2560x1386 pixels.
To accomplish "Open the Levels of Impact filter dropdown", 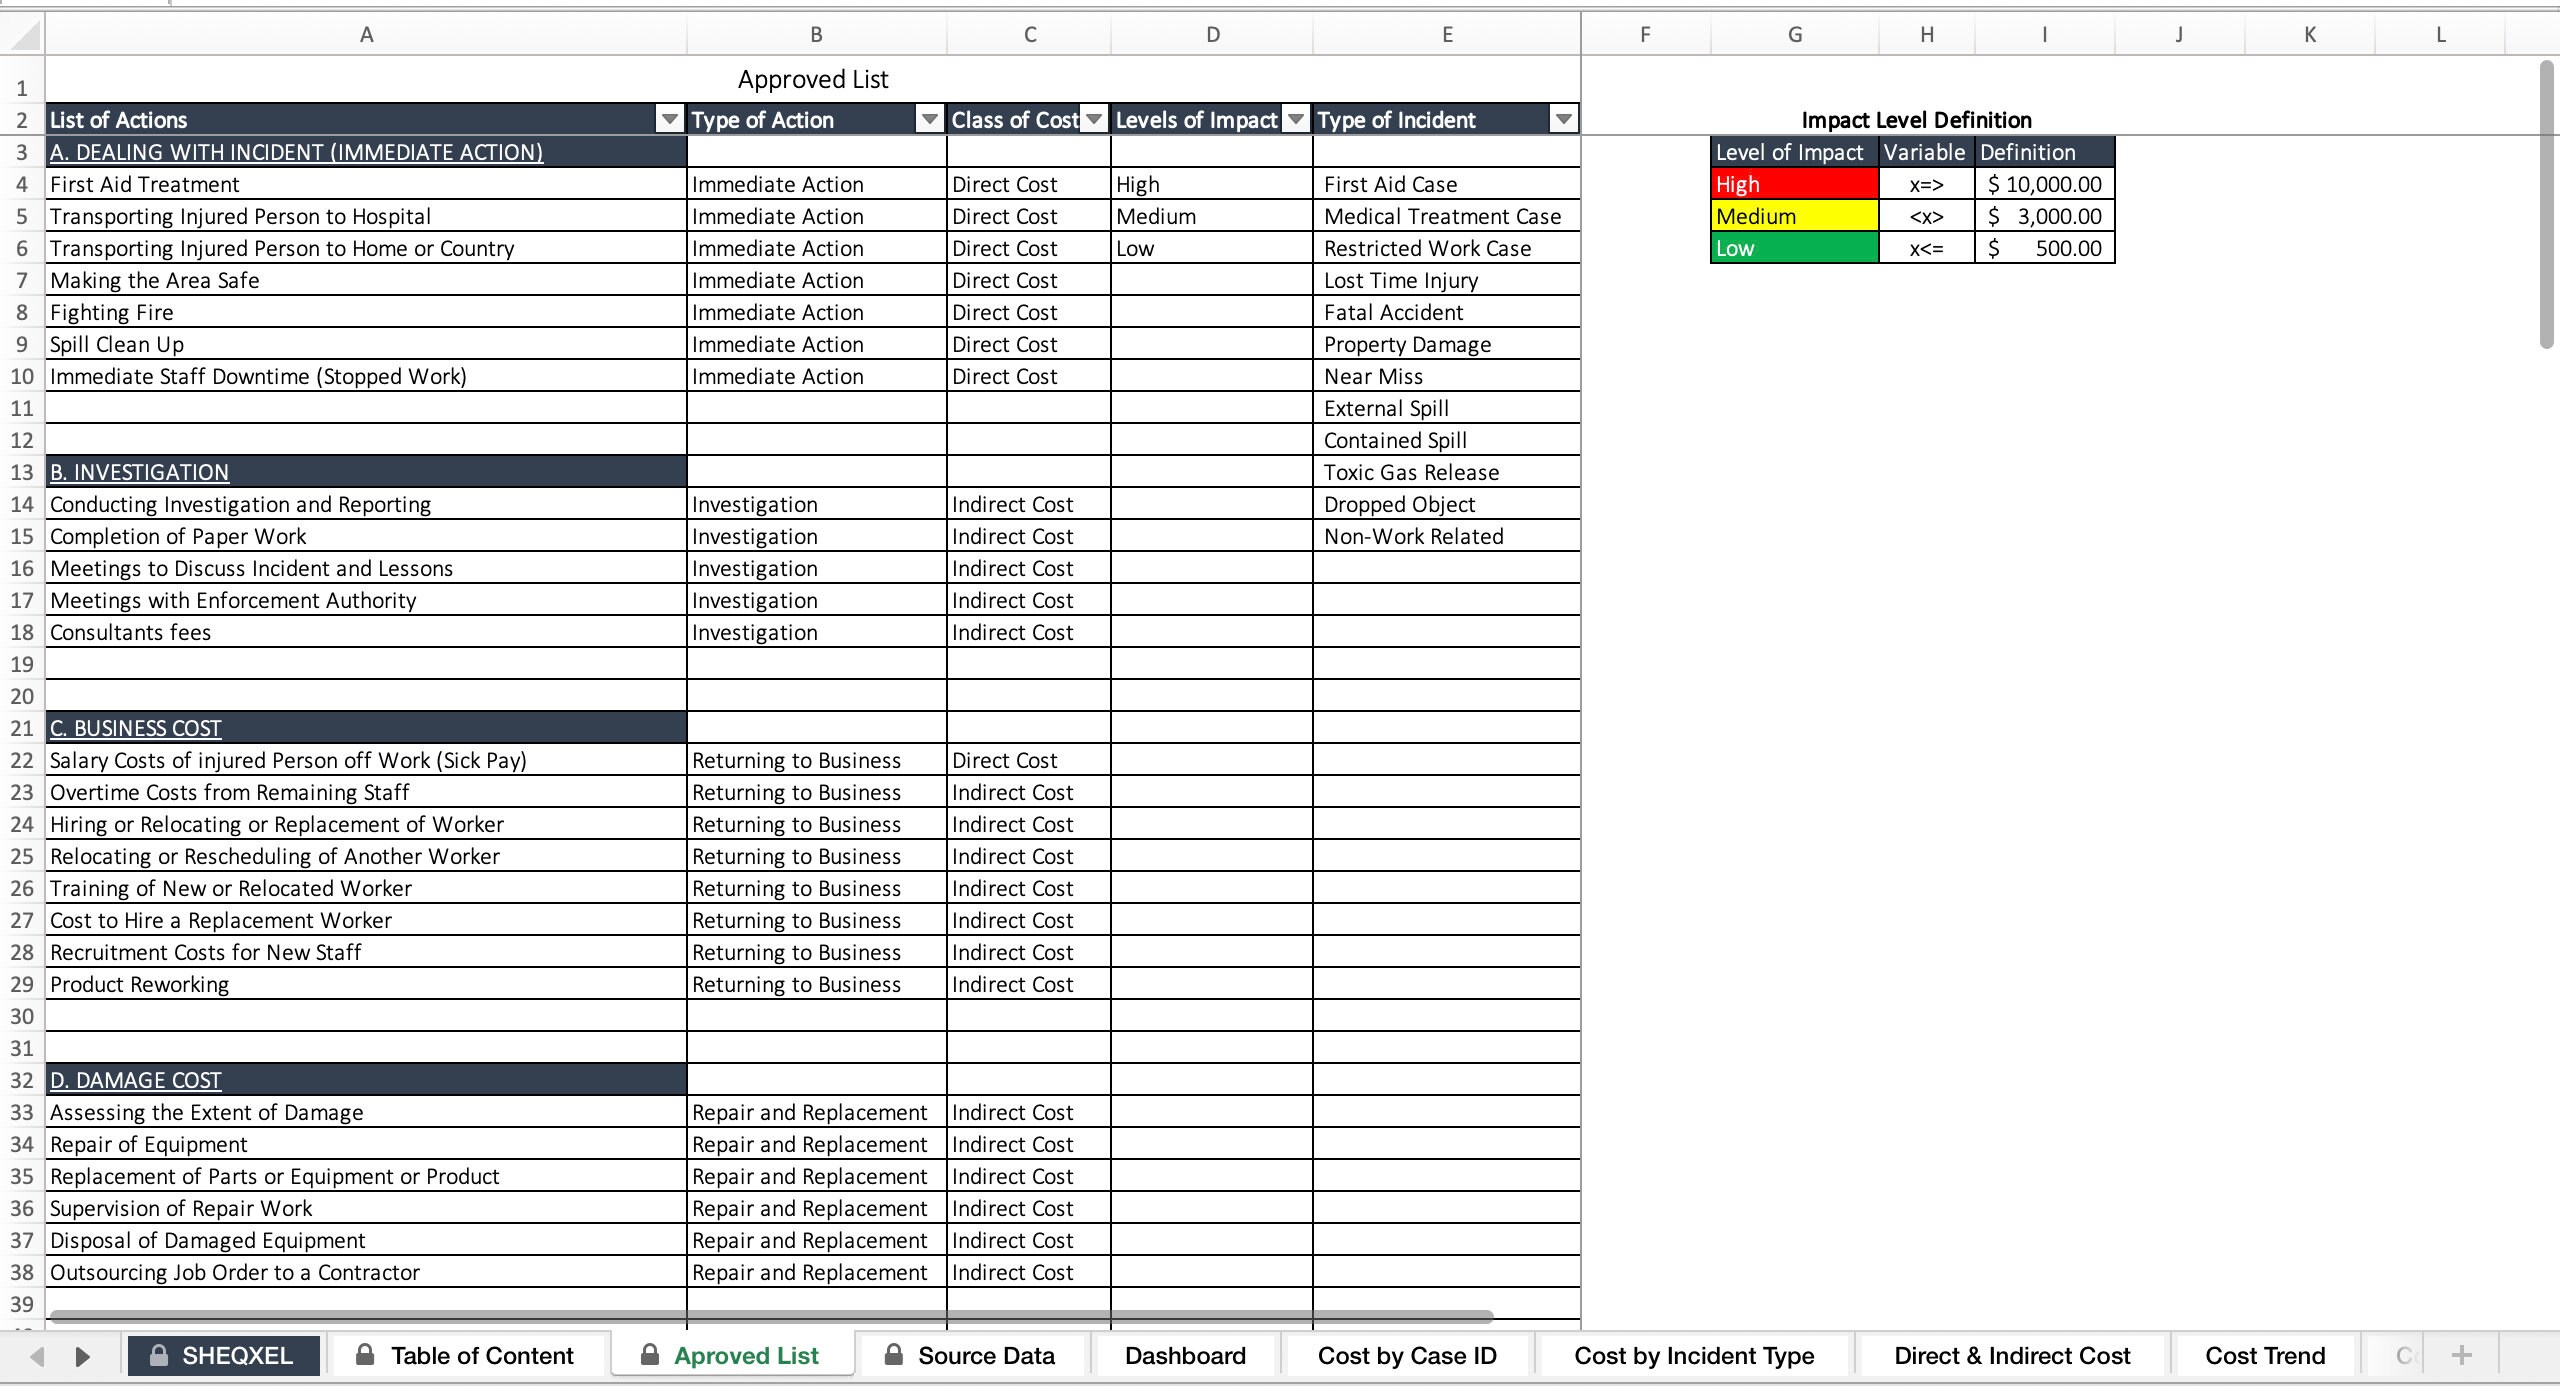I will (1294, 119).
